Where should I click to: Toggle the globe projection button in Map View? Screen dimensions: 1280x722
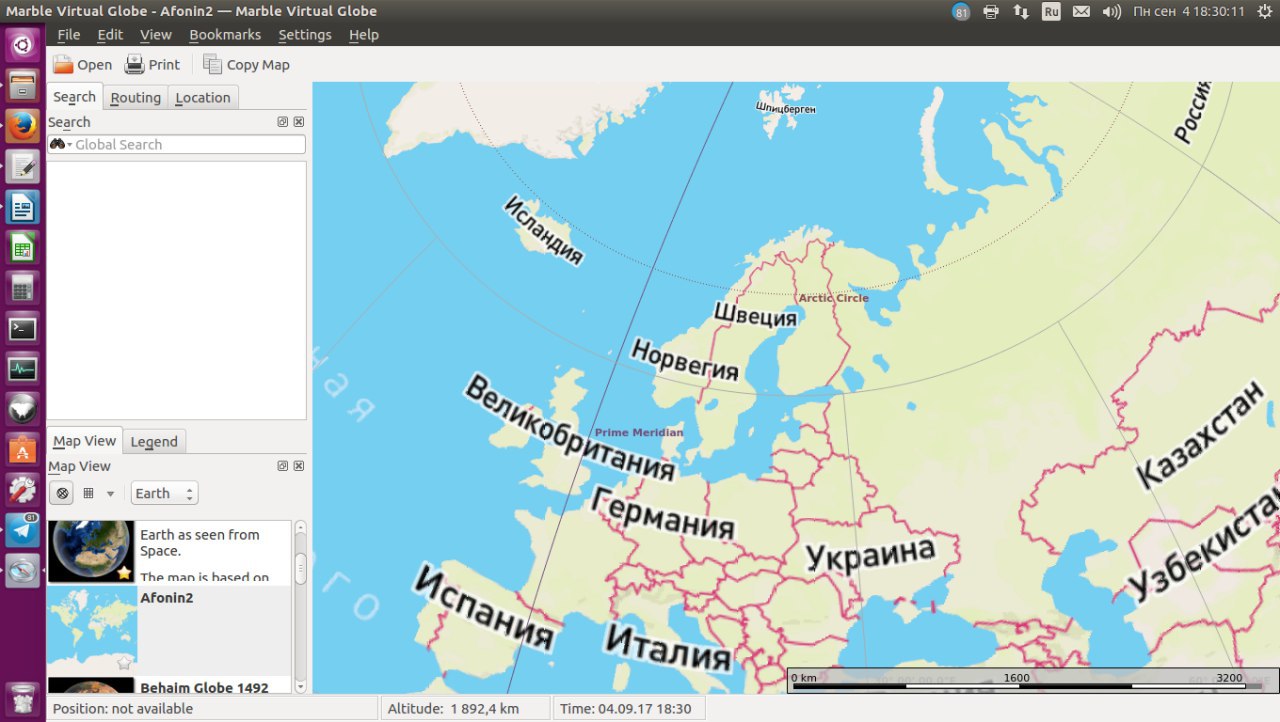(x=62, y=493)
